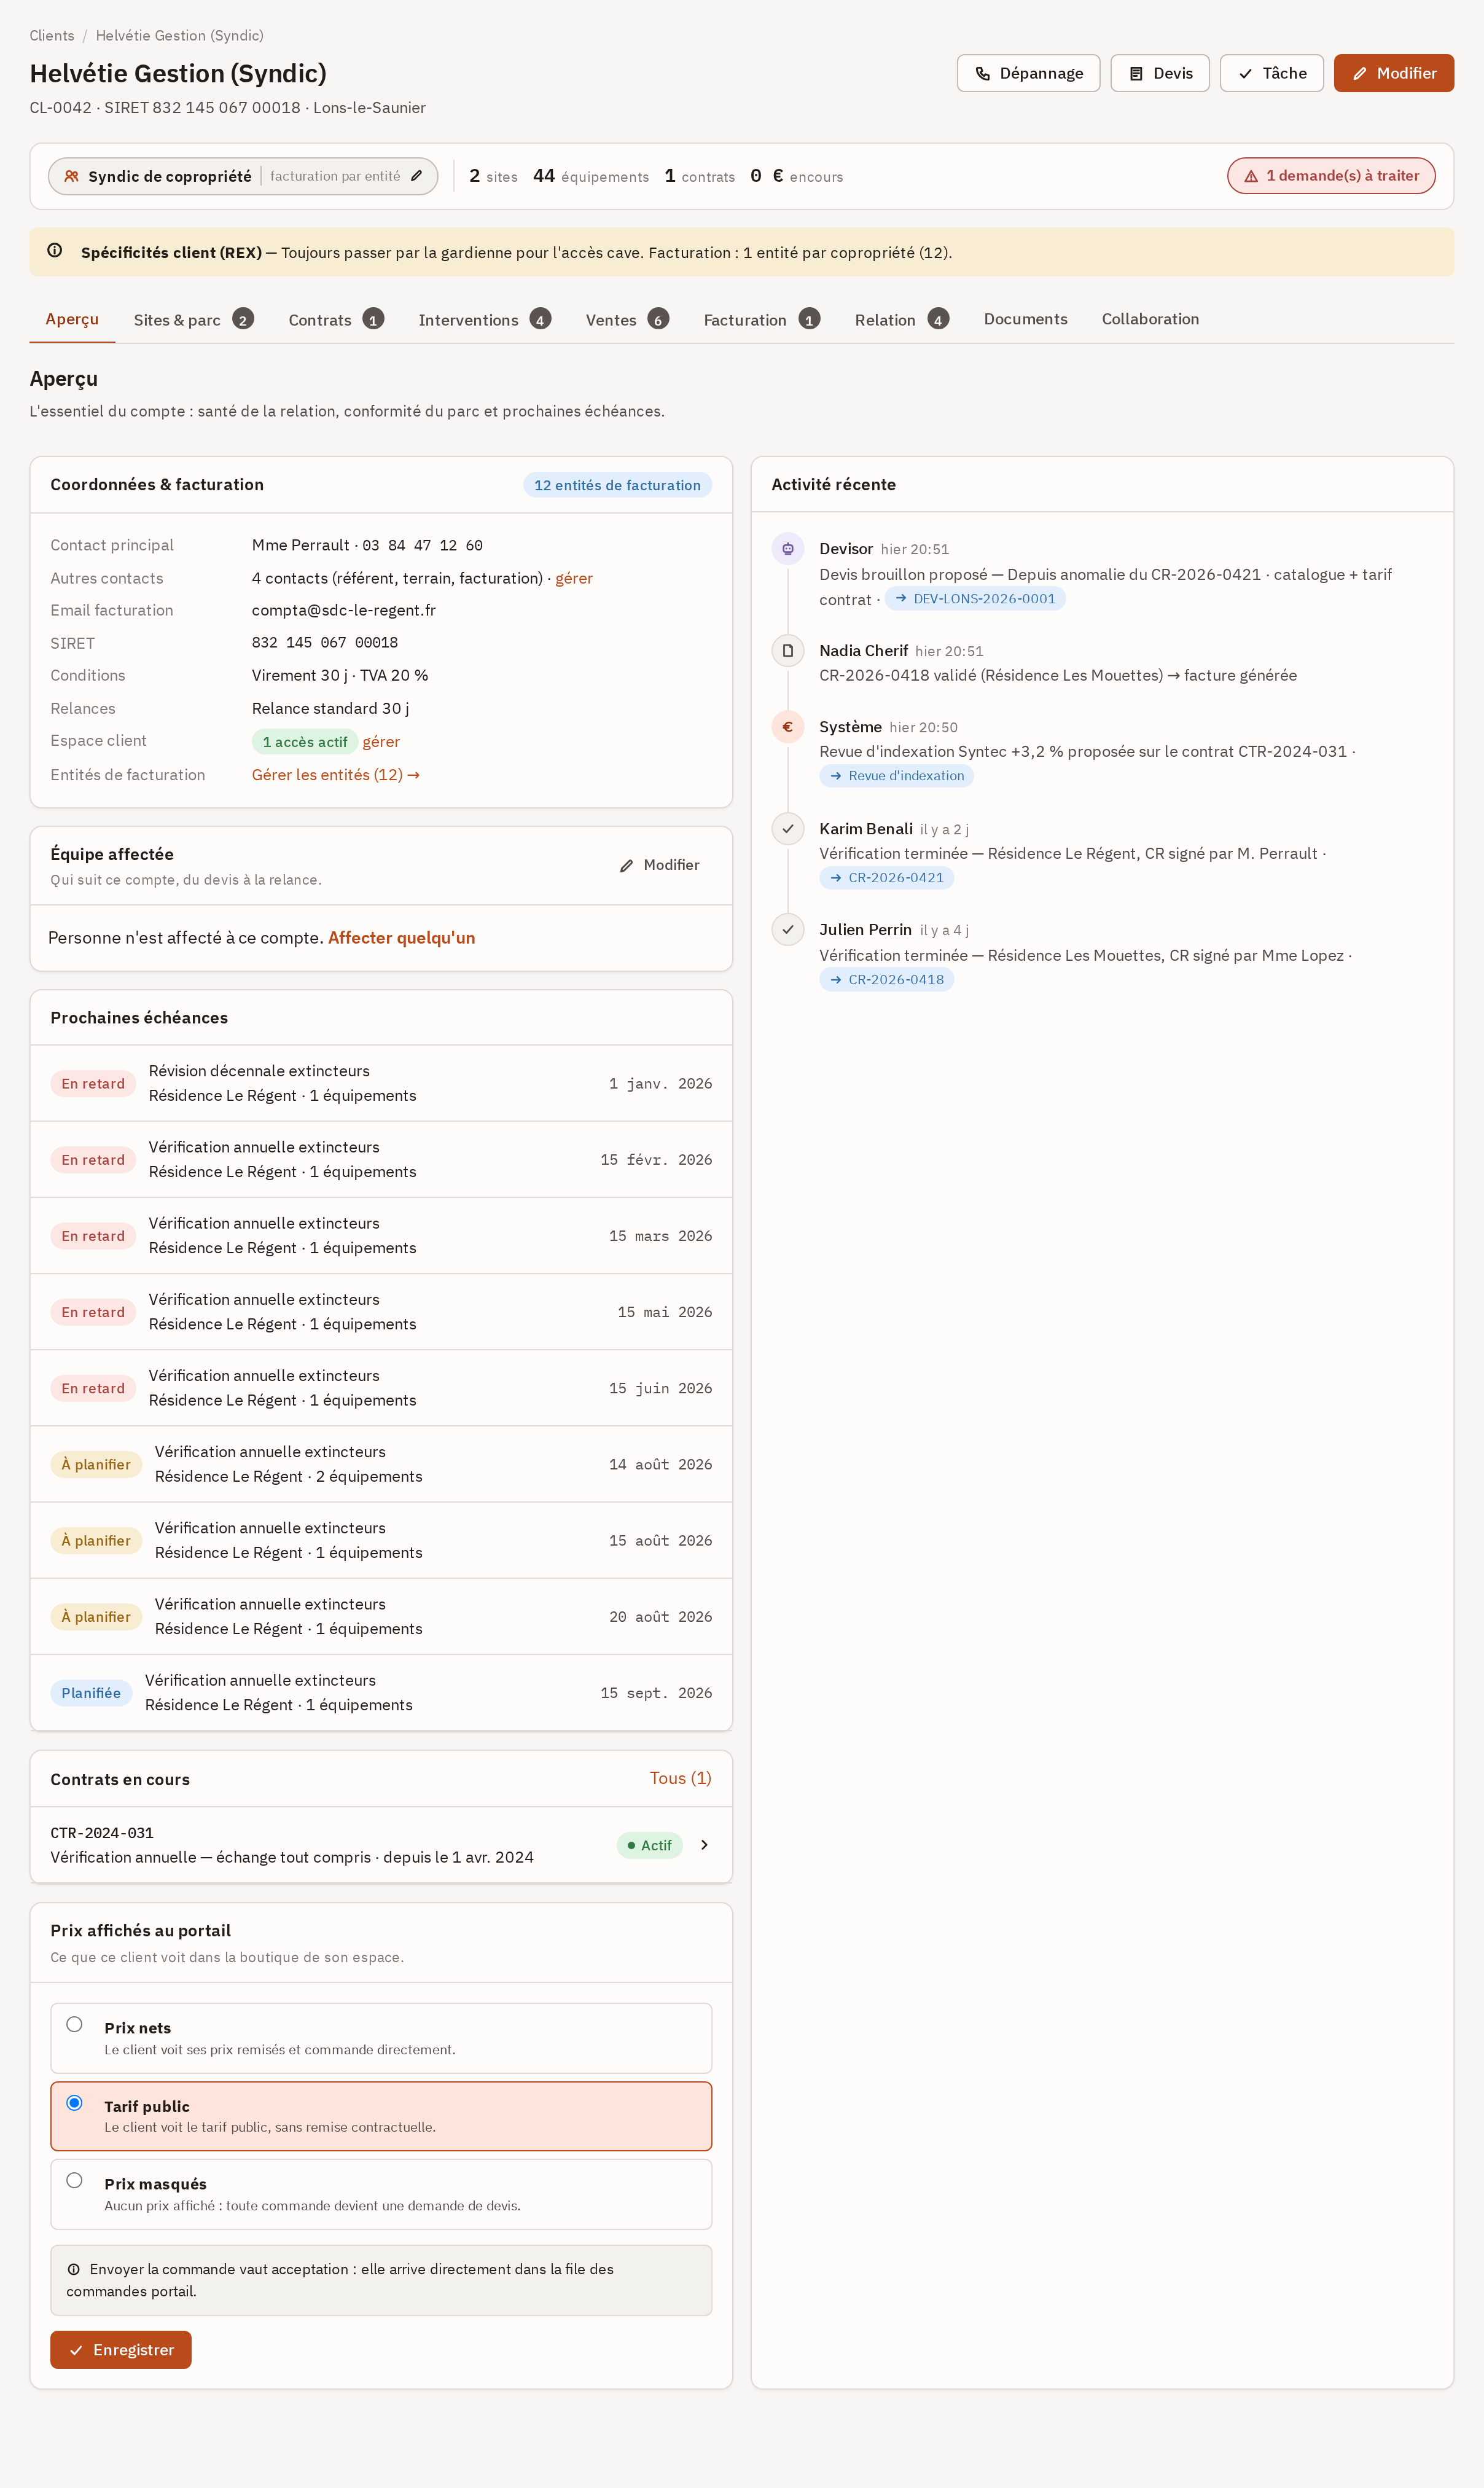Click checkmark icon beside Karim Benali

point(787,828)
